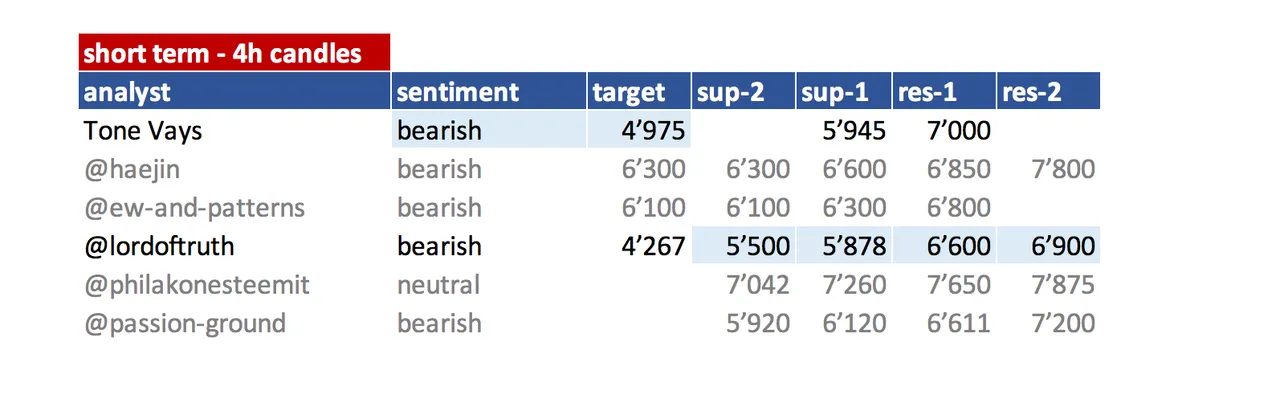This screenshot has height=398, width=1280.
Task: Select the 'analyst' column header
Action: pos(234,91)
